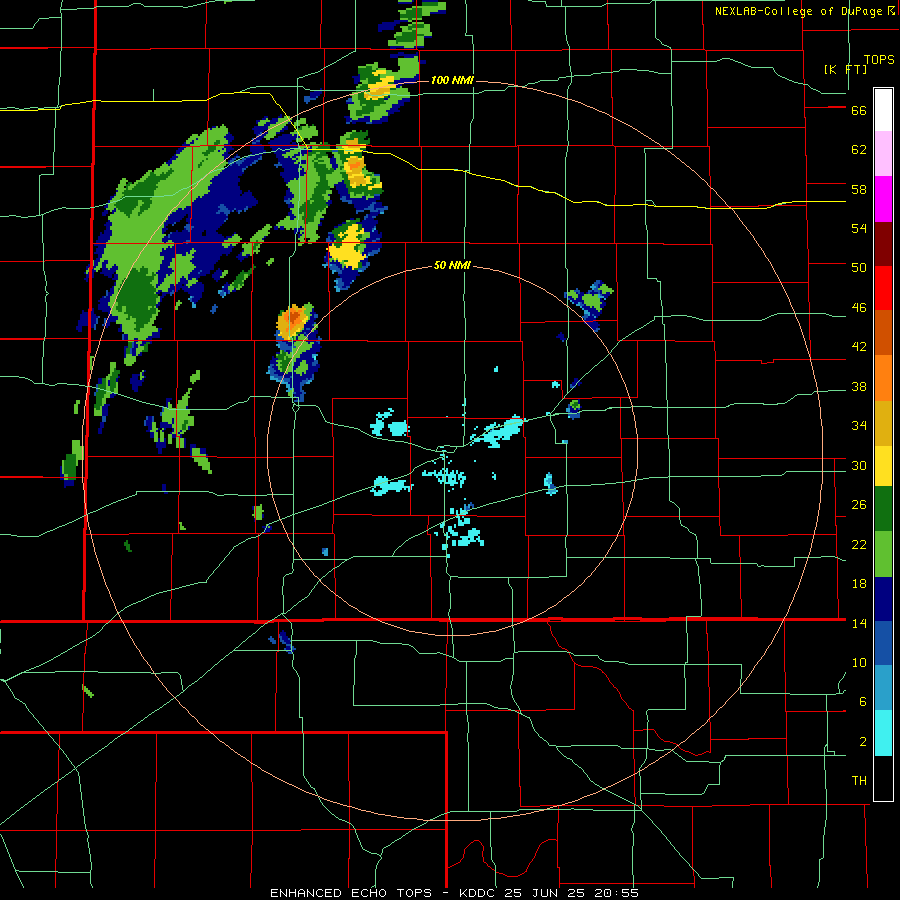The width and height of the screenshot is (900, 900).
Task: Pick the light green legend swatch
Action: (883, 554)
